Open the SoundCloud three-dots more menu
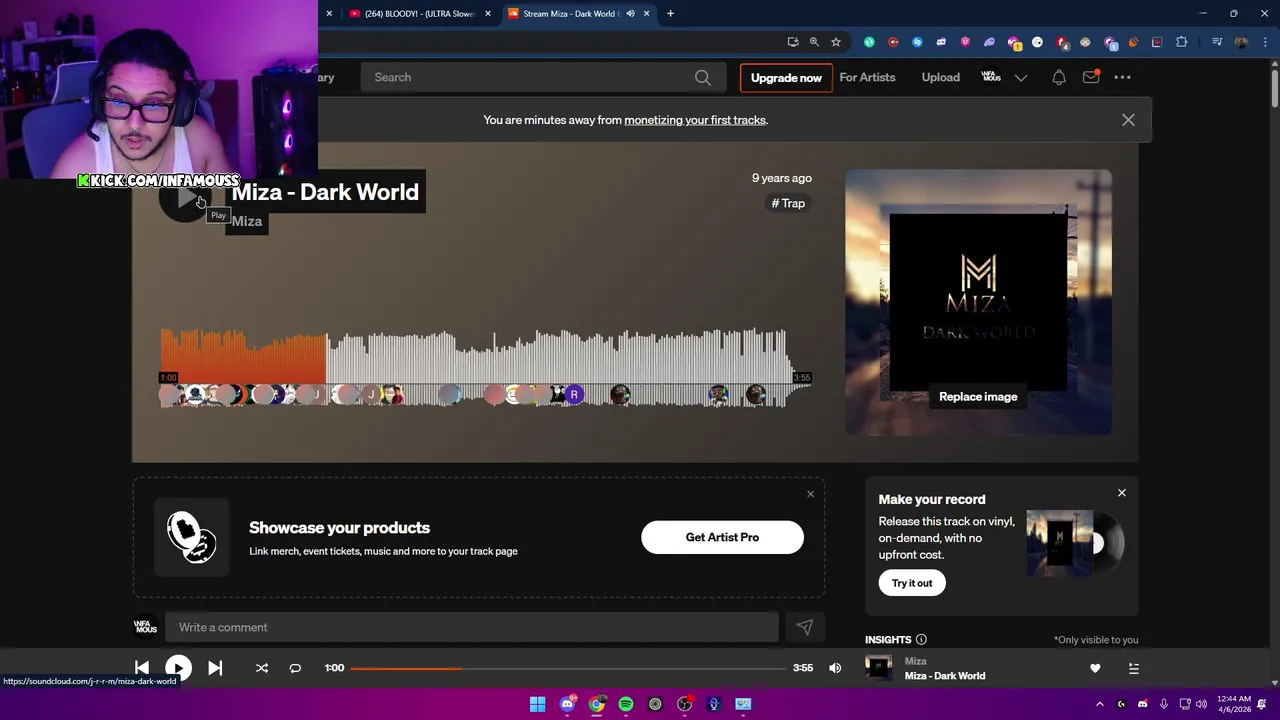The image size is (1280, 720). (1122, 77)
